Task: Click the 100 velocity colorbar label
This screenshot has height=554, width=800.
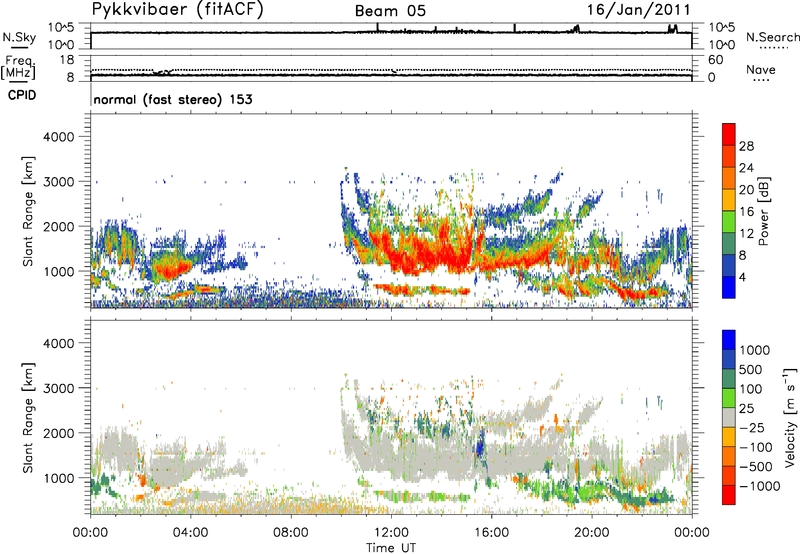Action: click(750, 389)
